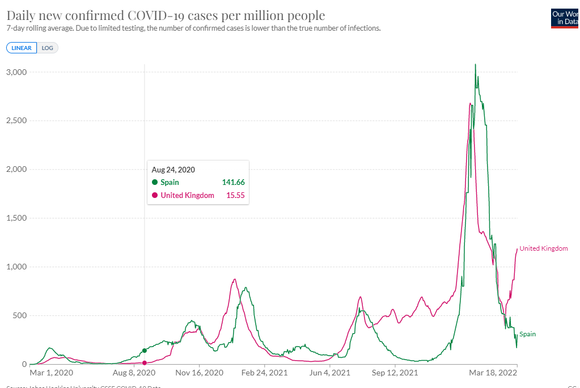
Task: Click the chart title text
Action: click(x=166, y=15)
